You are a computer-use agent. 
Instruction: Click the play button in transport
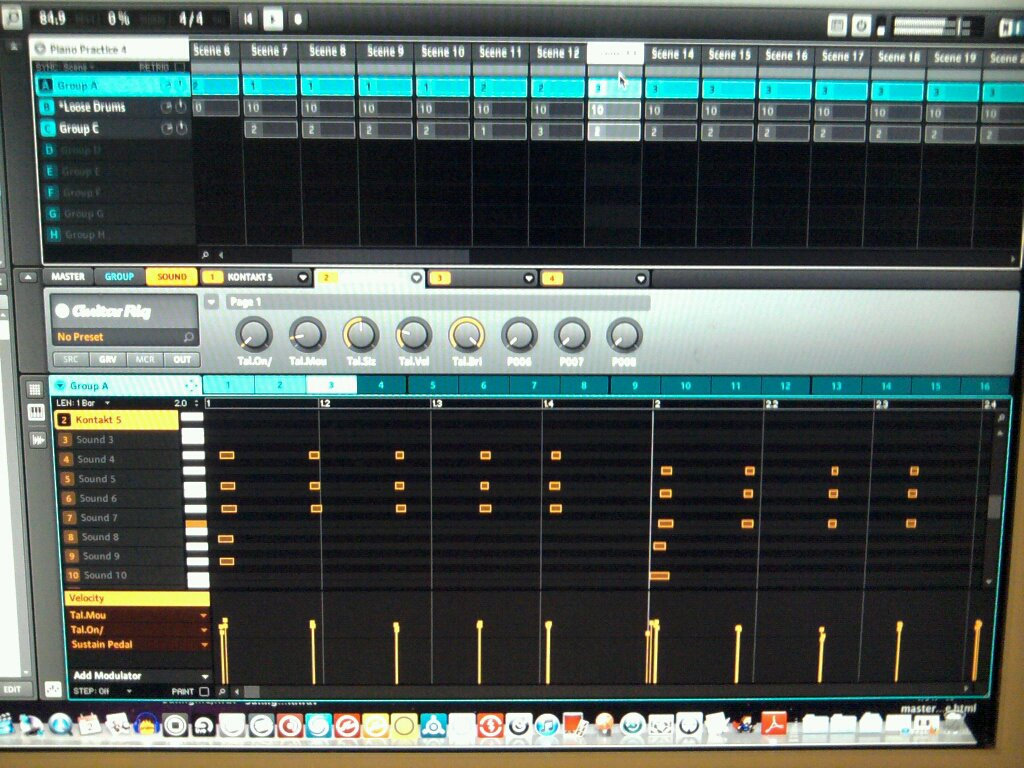[271, 19]
